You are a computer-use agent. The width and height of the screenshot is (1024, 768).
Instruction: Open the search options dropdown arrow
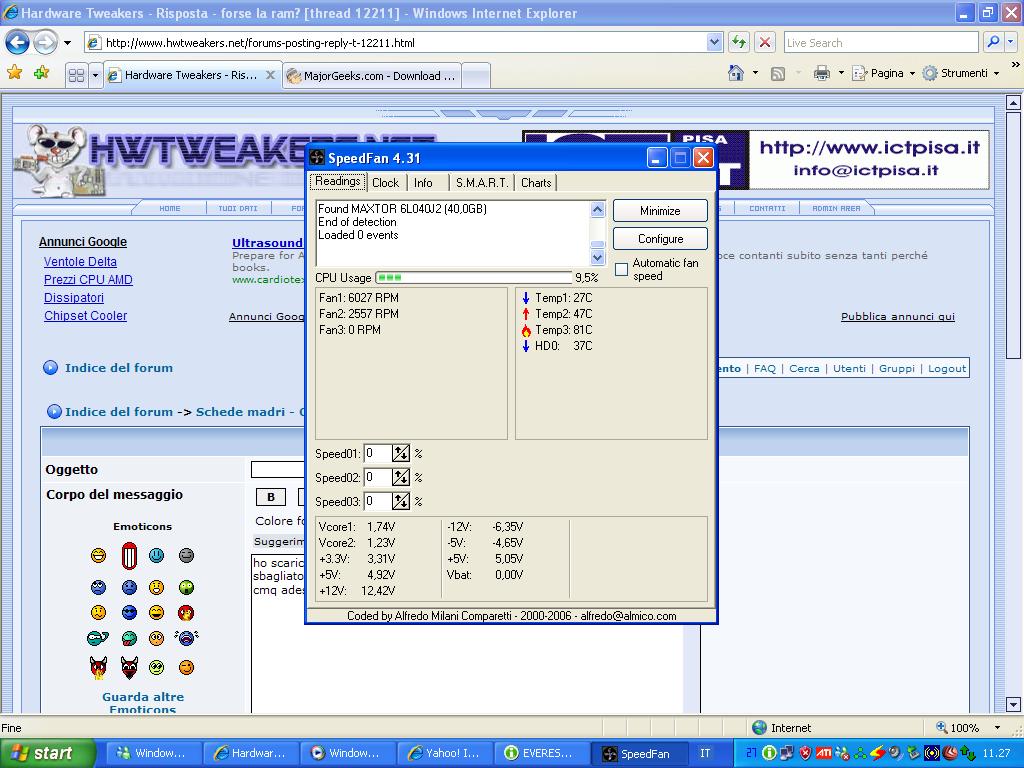pyautogui.click(x=1011, y=42)
